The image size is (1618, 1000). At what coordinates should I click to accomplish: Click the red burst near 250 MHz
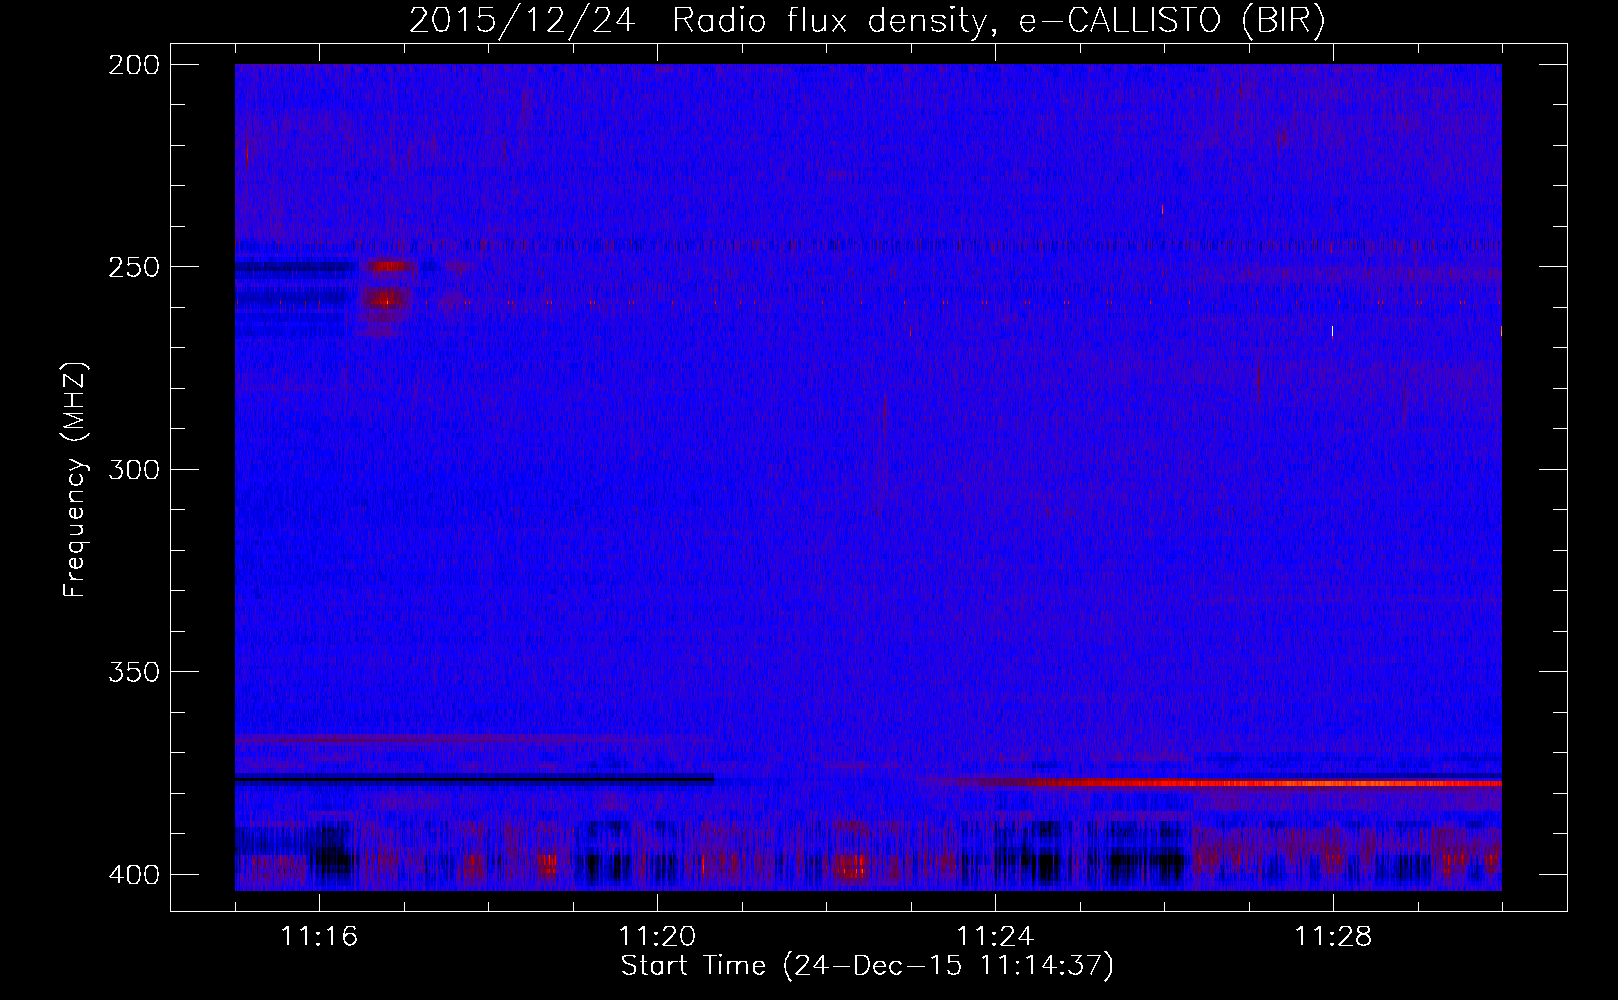pyautogui.click(x=389, y=266)
